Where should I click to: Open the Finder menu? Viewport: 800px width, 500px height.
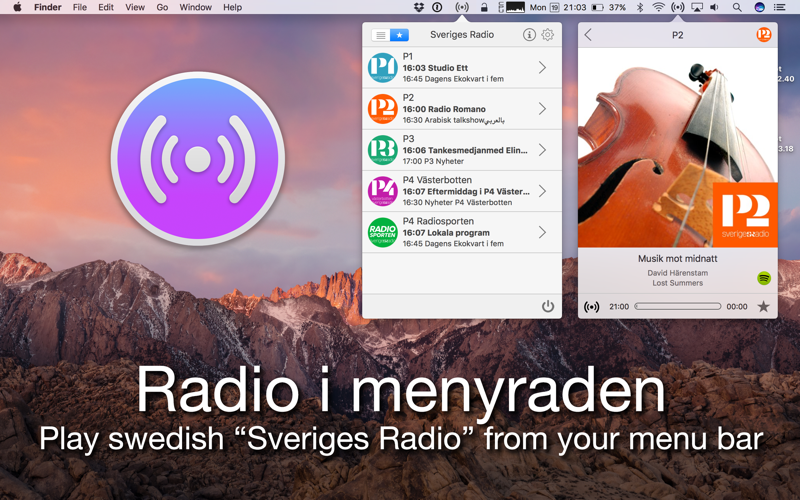click(x=47, y=7)
